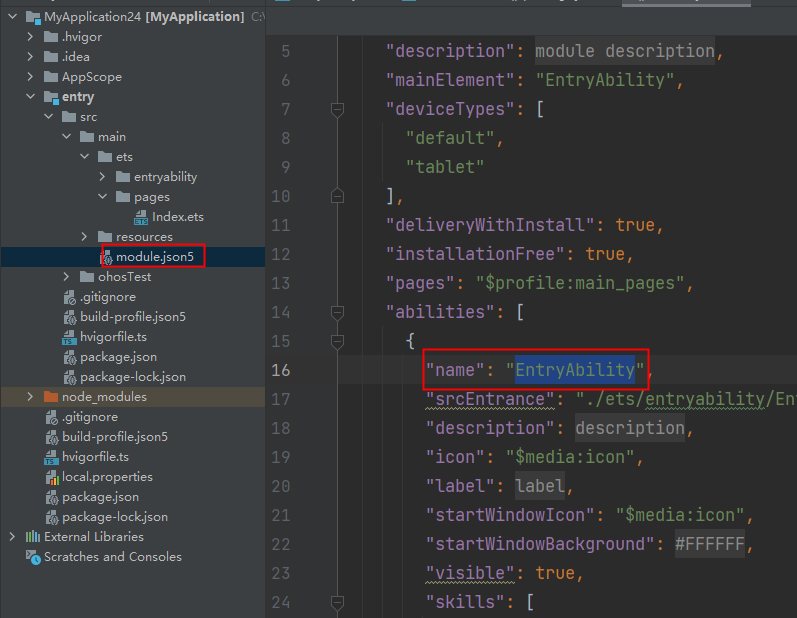
Task: Select Index.ets in the project tree
Action: [x=178, y=217]
